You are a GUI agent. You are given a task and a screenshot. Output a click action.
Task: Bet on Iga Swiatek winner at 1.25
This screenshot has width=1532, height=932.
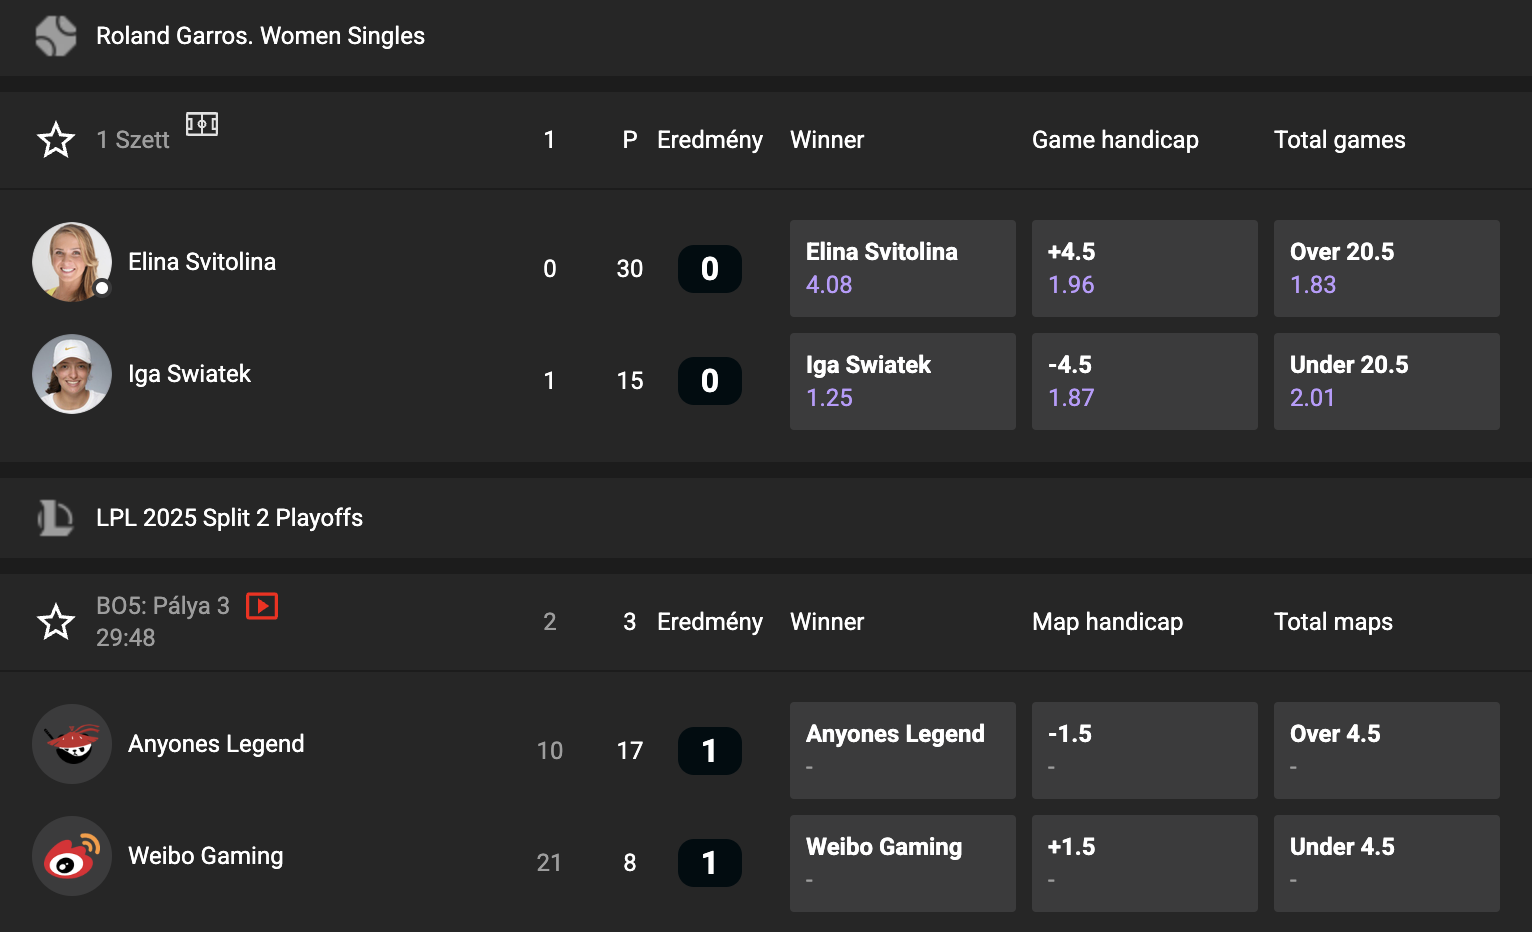(x=903, y=381)
